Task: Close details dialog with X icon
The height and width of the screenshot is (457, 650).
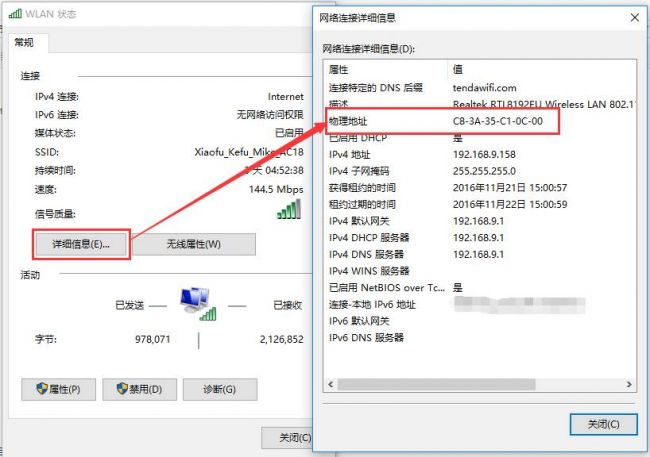Action: (x=635, y=17)
